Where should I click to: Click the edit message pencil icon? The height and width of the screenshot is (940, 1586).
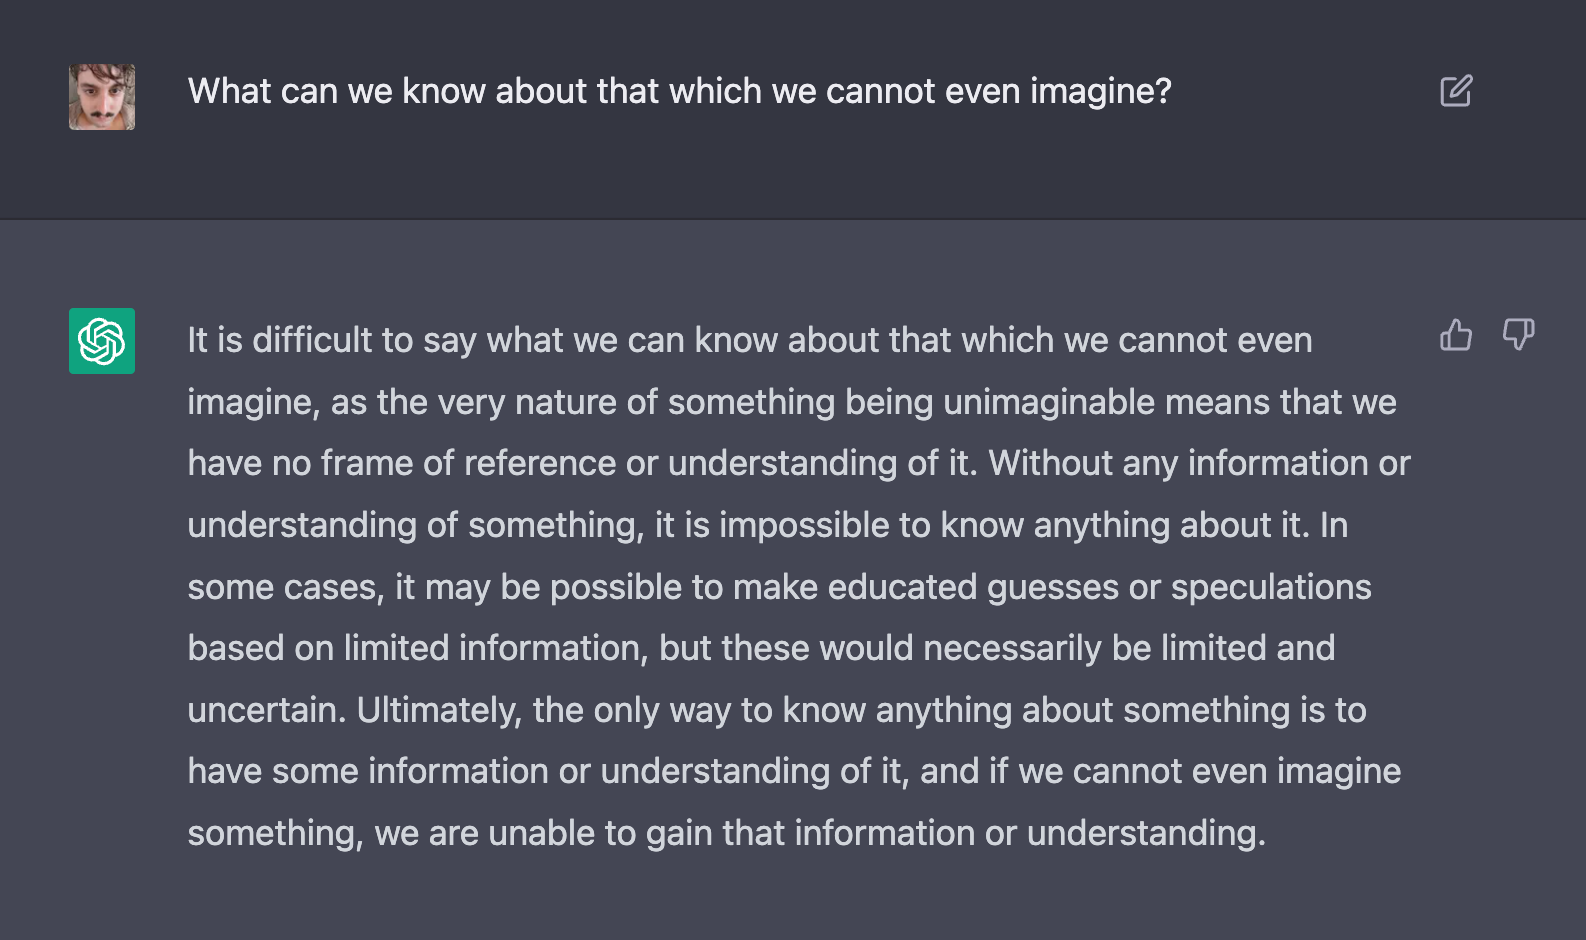[1456, 91]
